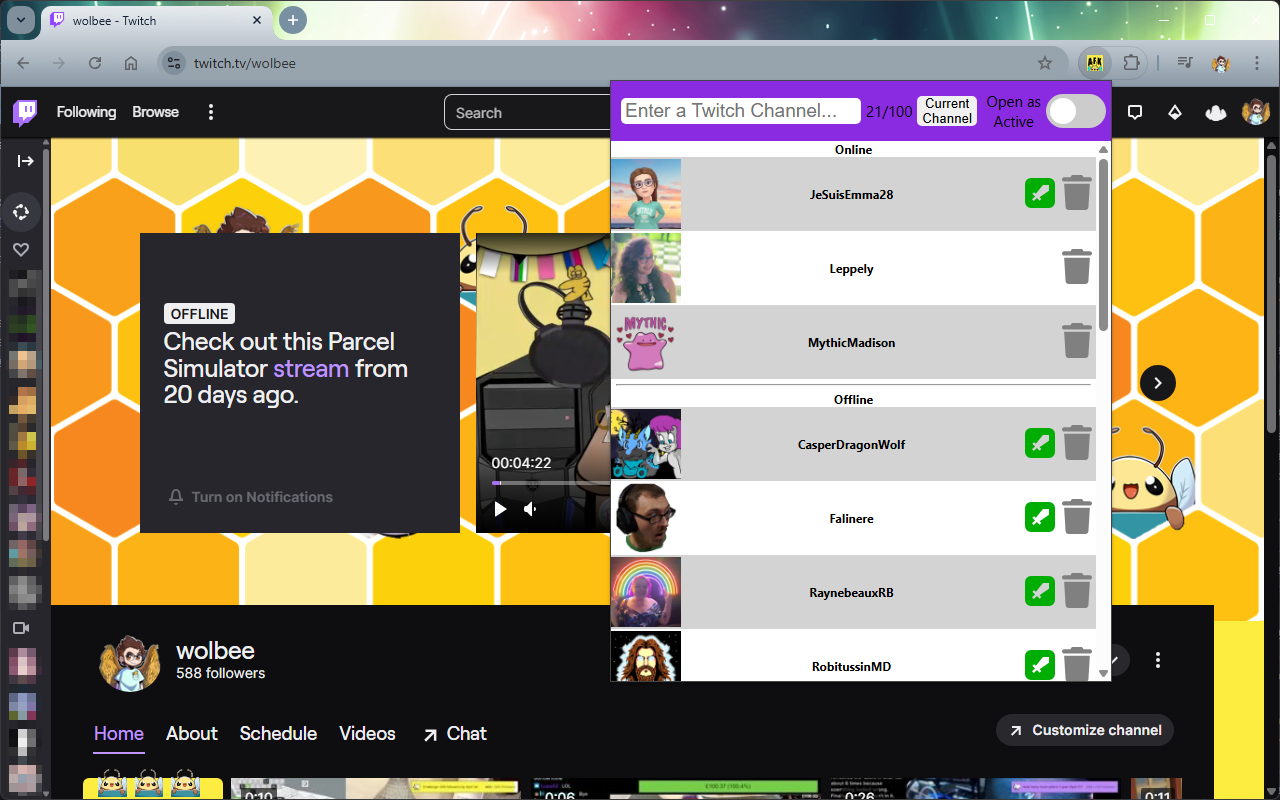Open the Chrome extensions puzzle icon
Screen dimensions: 1280x800
point(1131,63)
